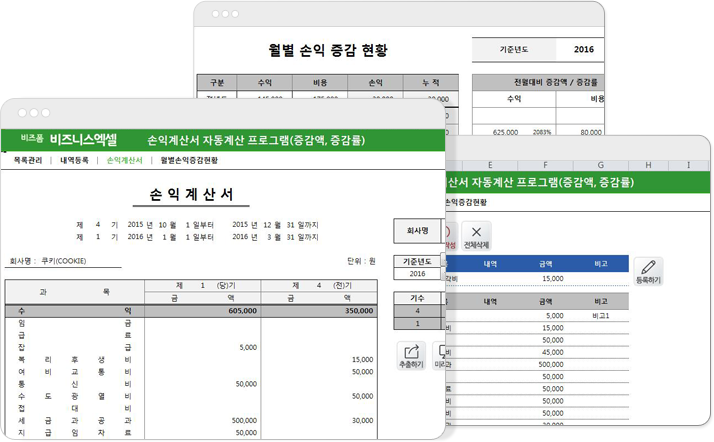Click the blue 비고 column header
Screen dimensions: 714x442
point(601,264)
